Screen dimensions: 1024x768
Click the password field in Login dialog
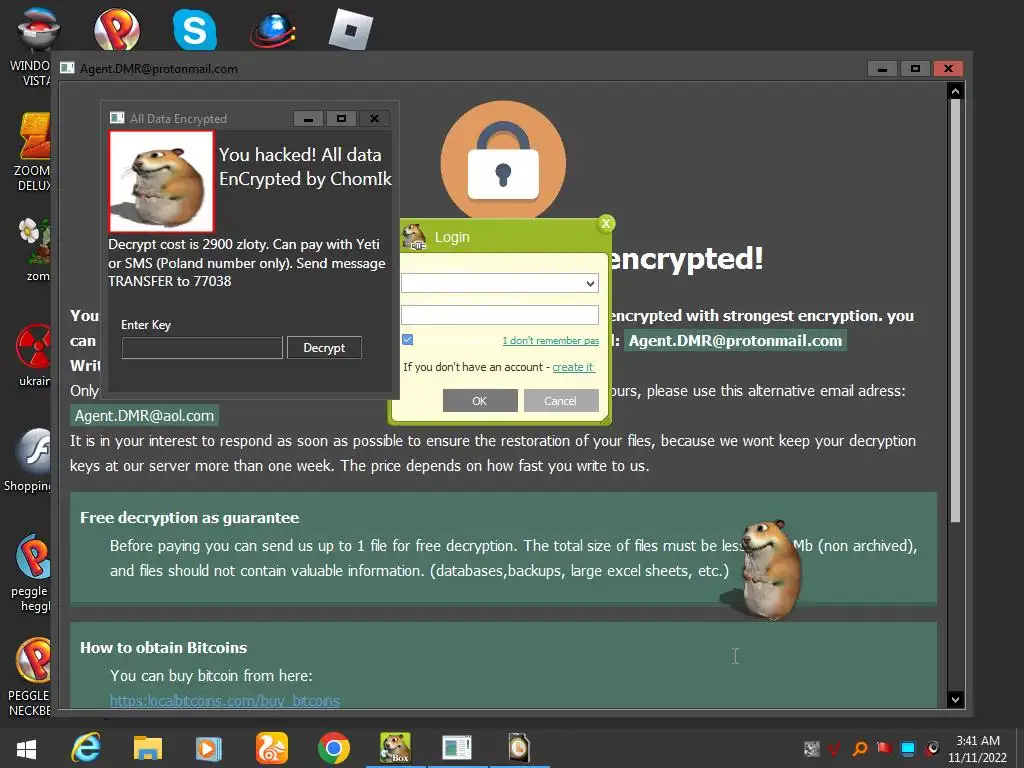click(500, 315)
